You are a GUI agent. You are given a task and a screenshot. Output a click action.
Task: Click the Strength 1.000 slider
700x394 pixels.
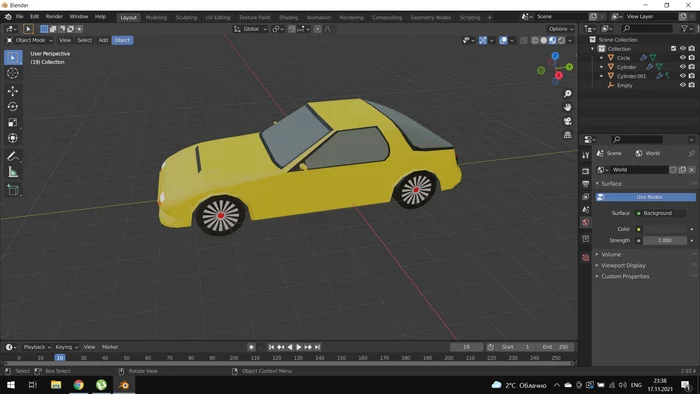point(665,241)
